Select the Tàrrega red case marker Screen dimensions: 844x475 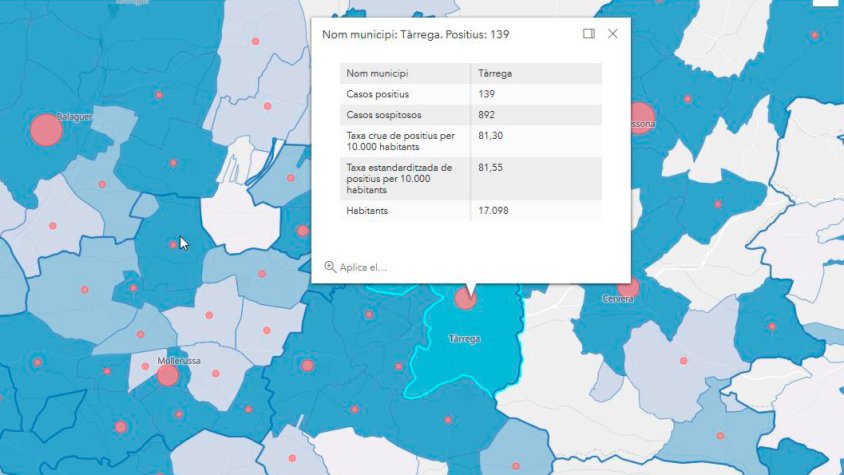click(465, 298)
